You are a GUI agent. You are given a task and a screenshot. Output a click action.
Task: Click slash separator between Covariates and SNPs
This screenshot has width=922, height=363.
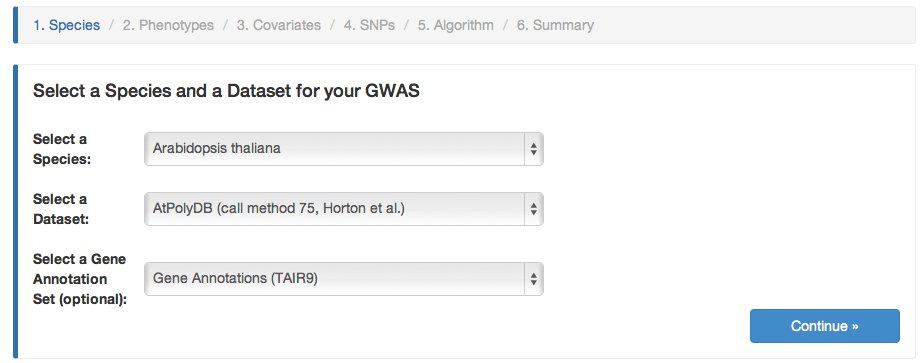tap(332, 25)
